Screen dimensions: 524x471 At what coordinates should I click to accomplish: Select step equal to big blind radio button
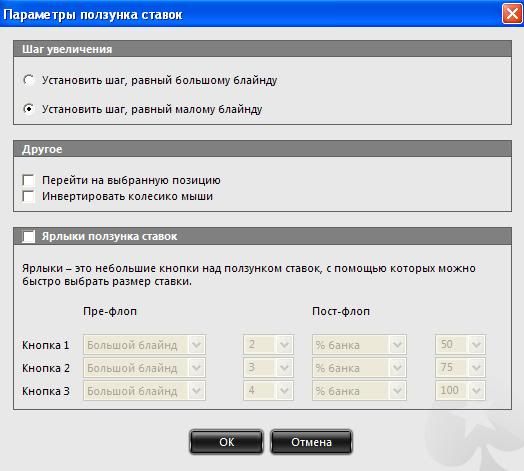pyautogui.click(x=29, y=80)
